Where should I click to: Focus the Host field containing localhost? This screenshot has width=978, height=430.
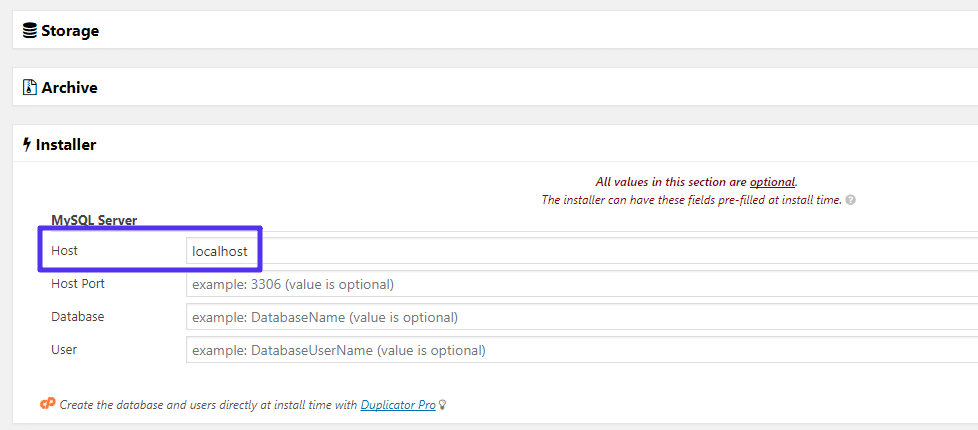click(580, 251)
